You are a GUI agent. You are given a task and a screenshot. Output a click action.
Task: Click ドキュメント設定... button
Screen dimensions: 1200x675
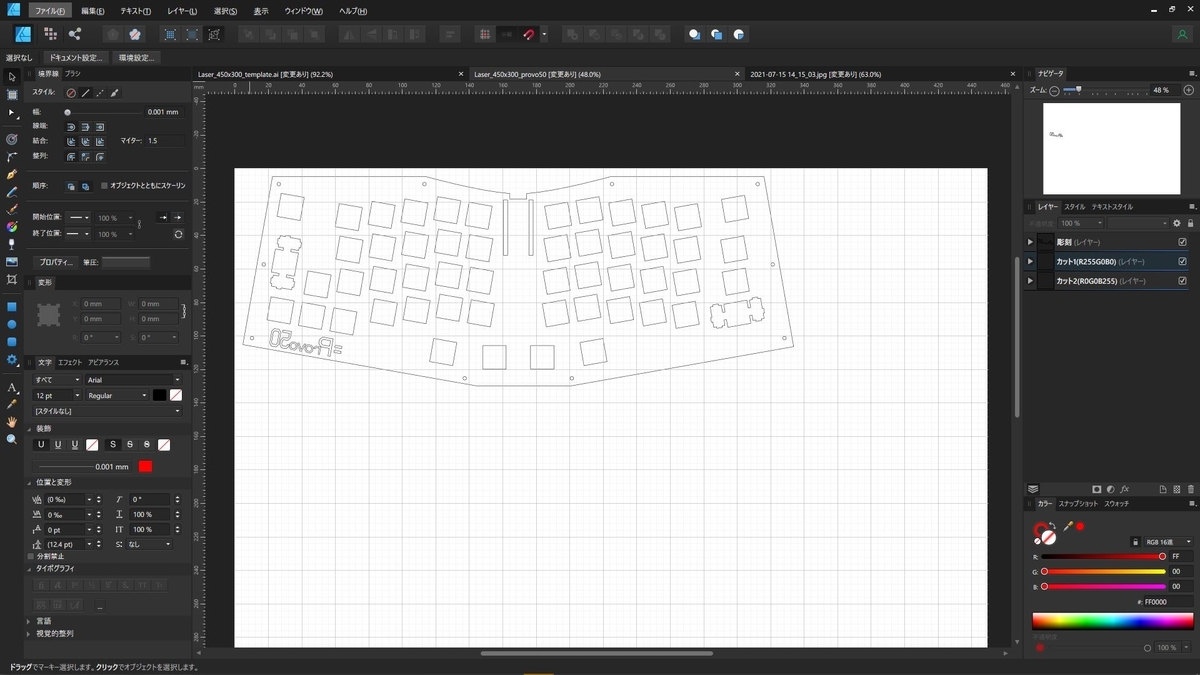[76, 58]
